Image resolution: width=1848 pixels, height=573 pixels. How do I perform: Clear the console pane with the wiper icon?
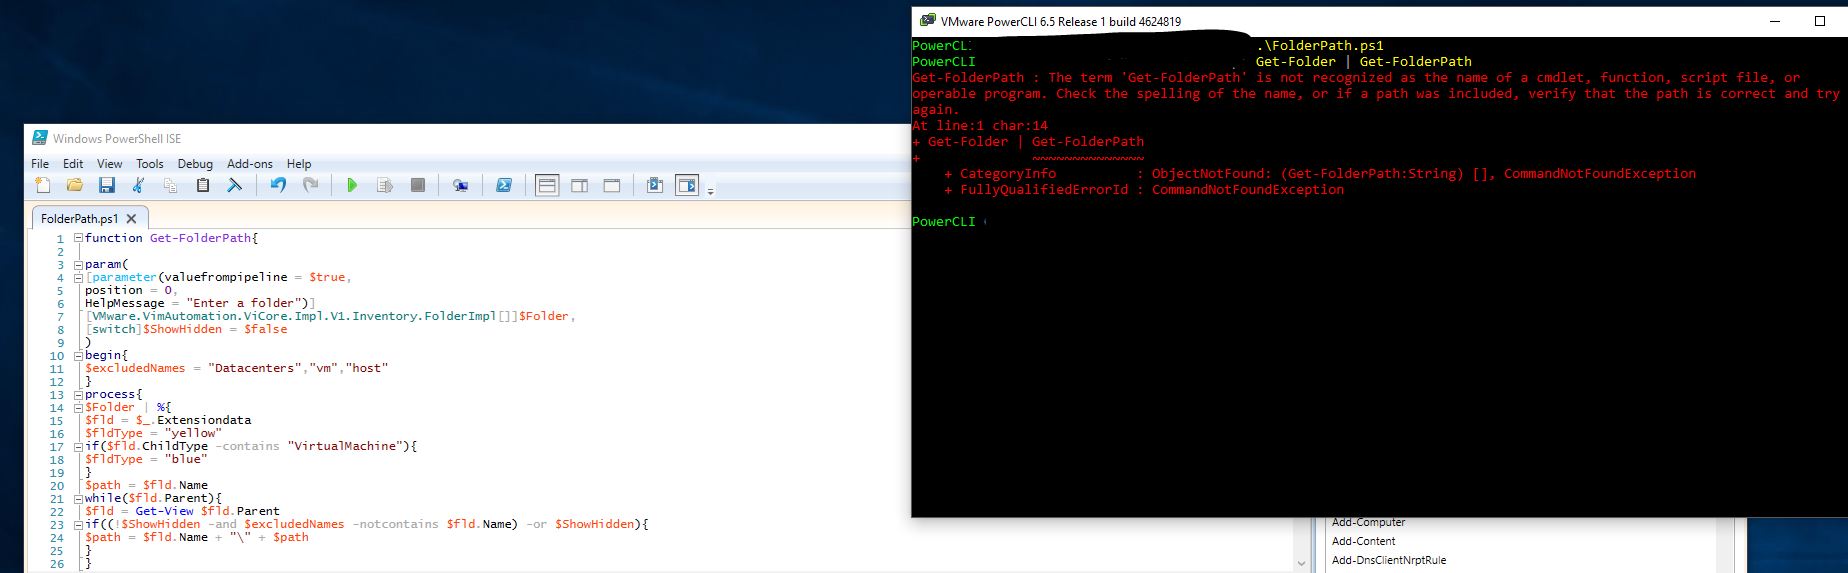[235, 185]
